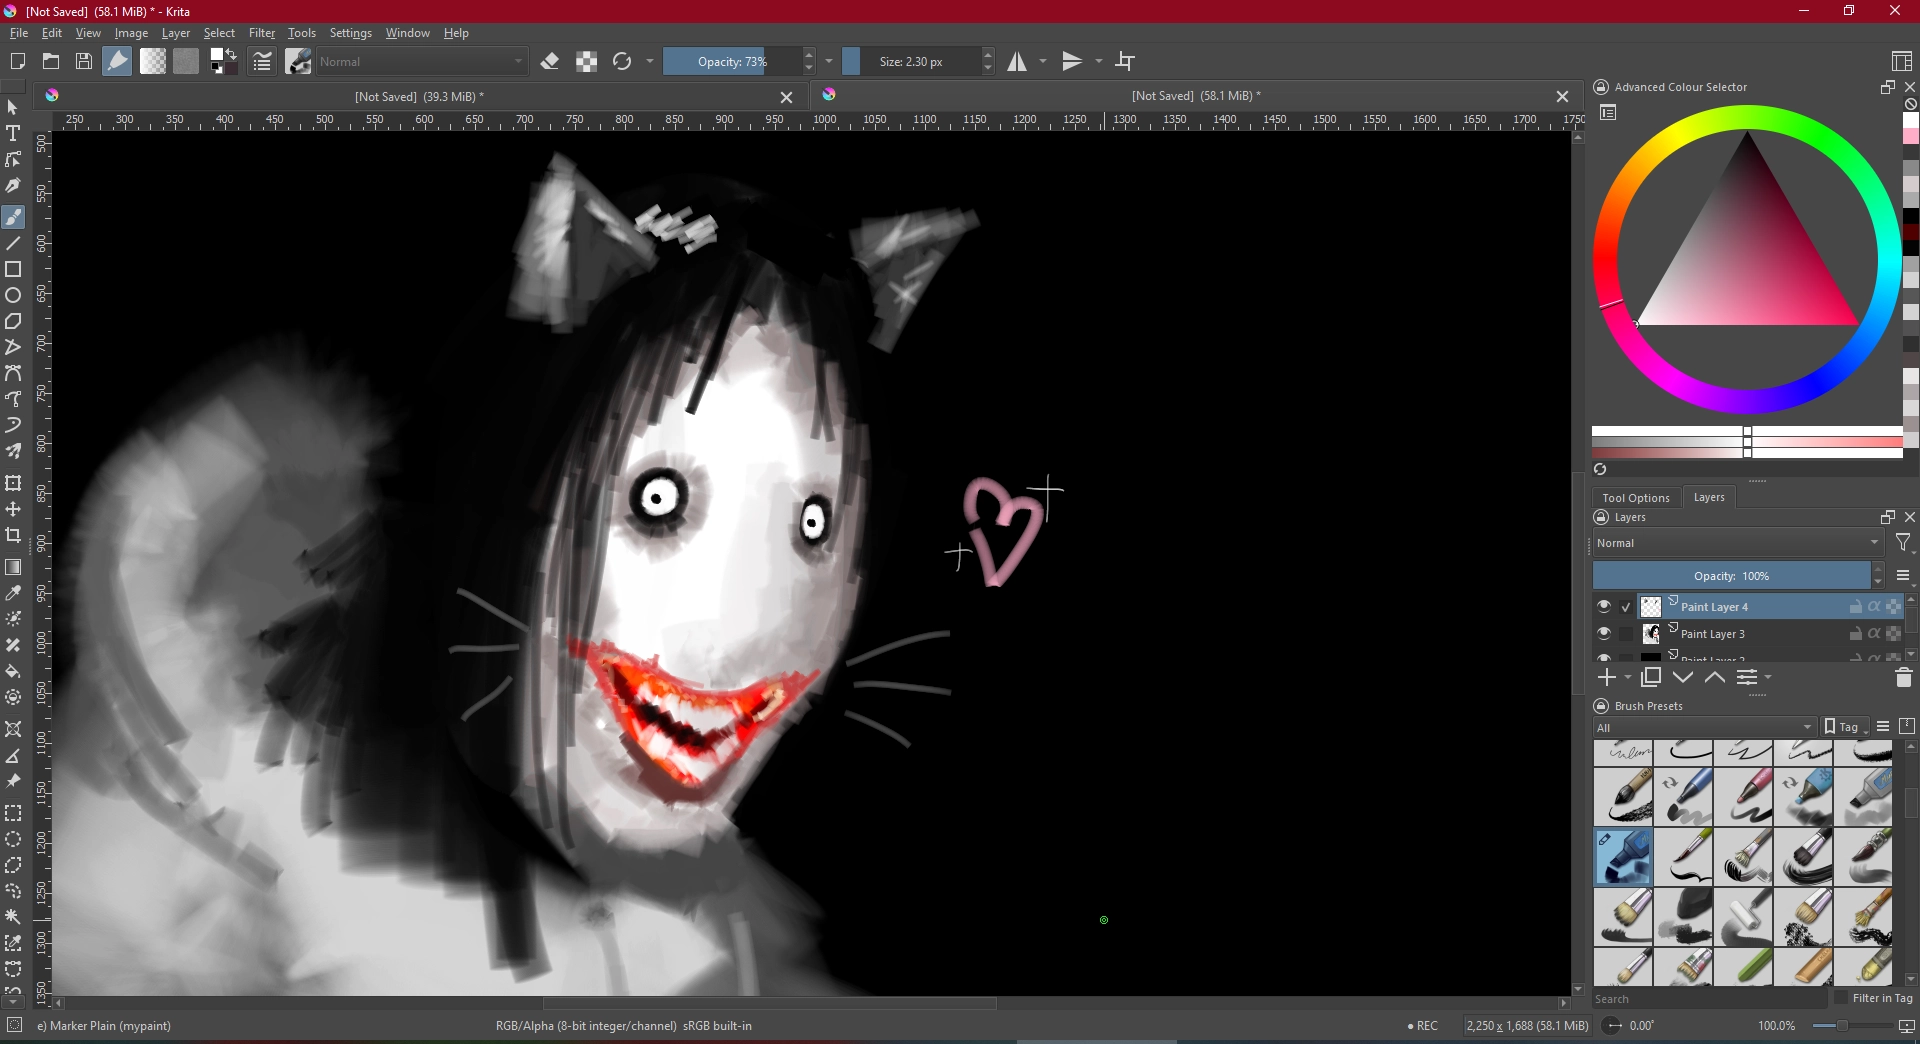Enable the Filter in Tag checkbox
Image resolution: width=1920 pixels, height=1044 pixels.
[1841, 998]
